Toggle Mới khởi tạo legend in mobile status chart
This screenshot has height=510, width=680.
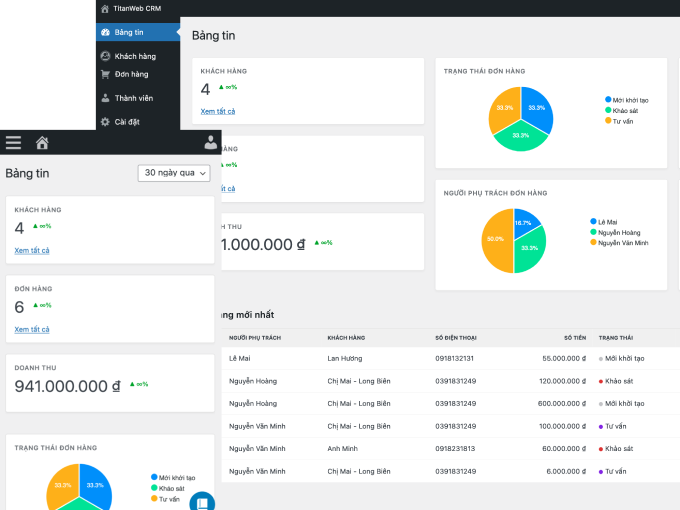tap(173, 477)
